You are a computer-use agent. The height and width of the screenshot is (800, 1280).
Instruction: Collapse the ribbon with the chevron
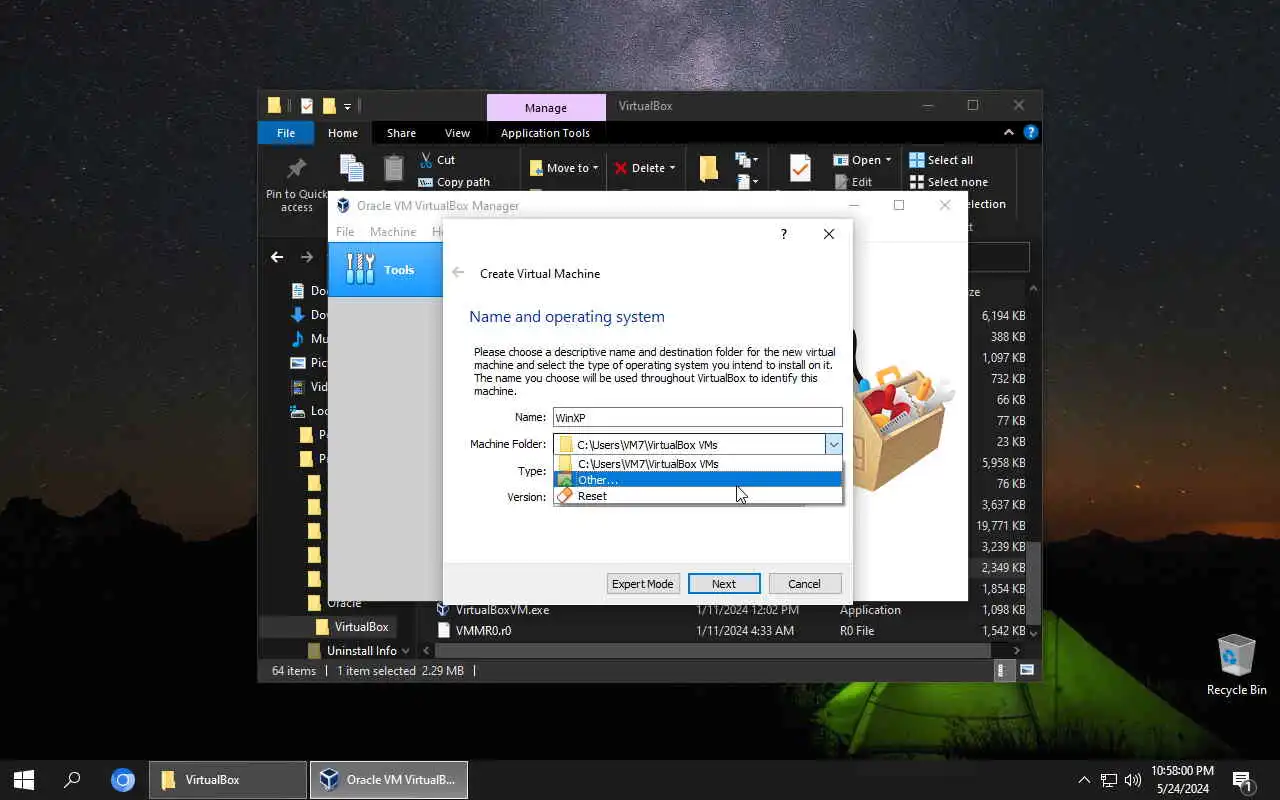(x=1009, y=133)
